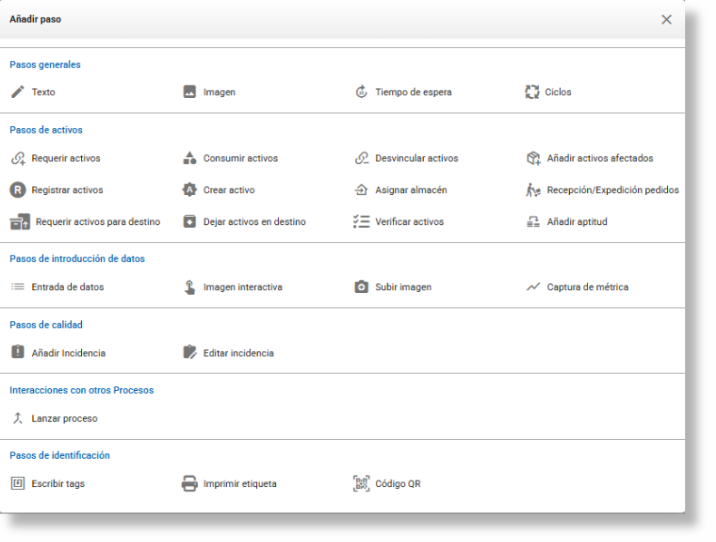
Task: Select the Imprimir etiqueta printer icon
Action: (x=189, y=484)
